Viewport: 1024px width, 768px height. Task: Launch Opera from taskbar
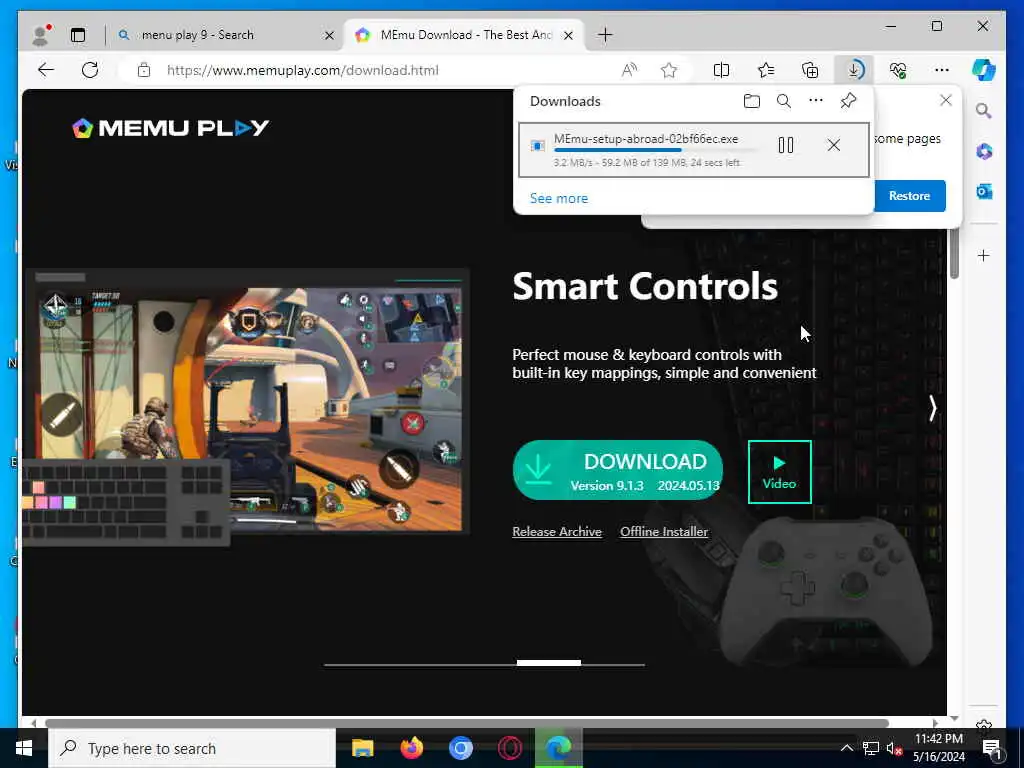[x=509, y=748]
